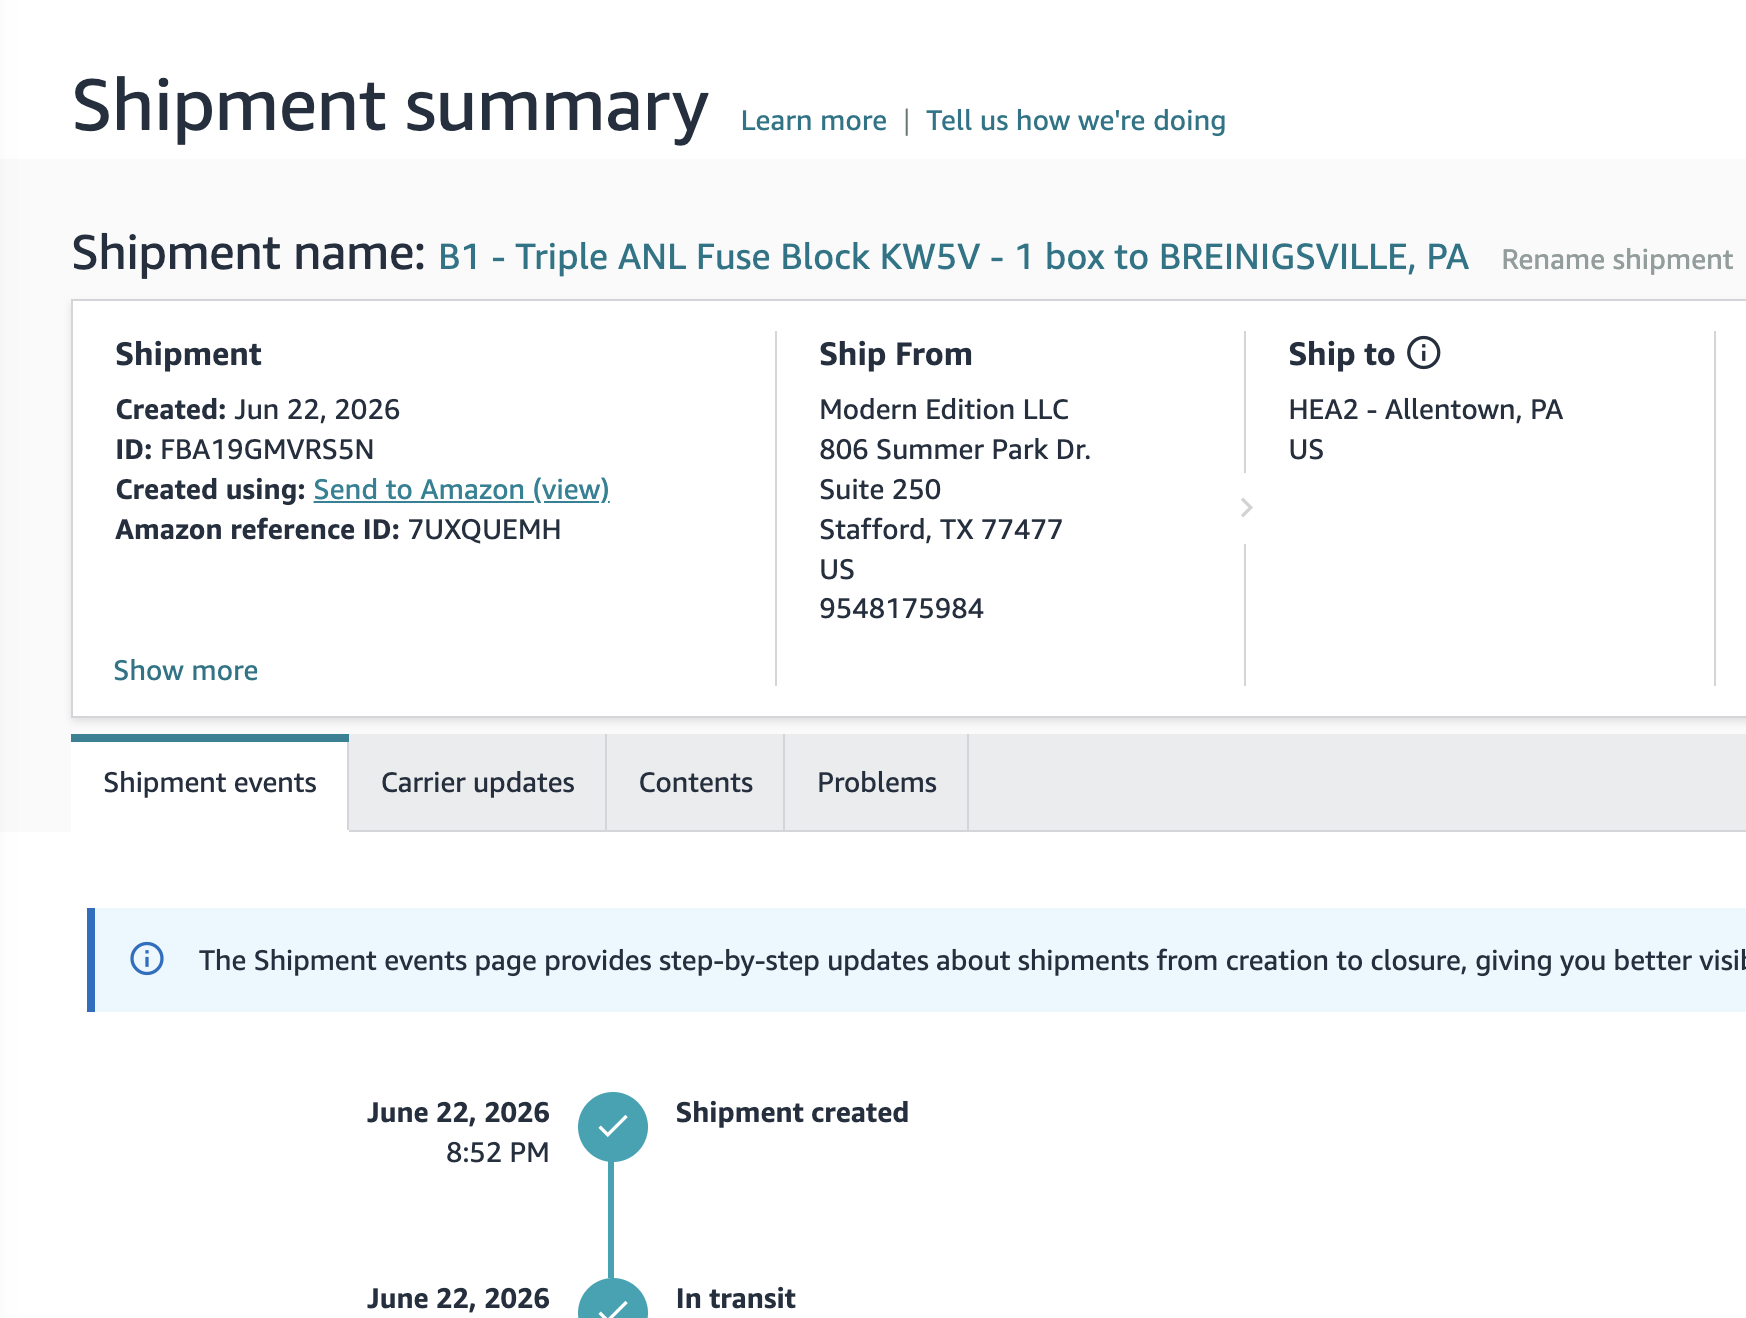1746x1318 pixels.
Task: Click the Amazon reference ID 7UXQUEMH
Action: pyautogui.click(x=484, y=529)
